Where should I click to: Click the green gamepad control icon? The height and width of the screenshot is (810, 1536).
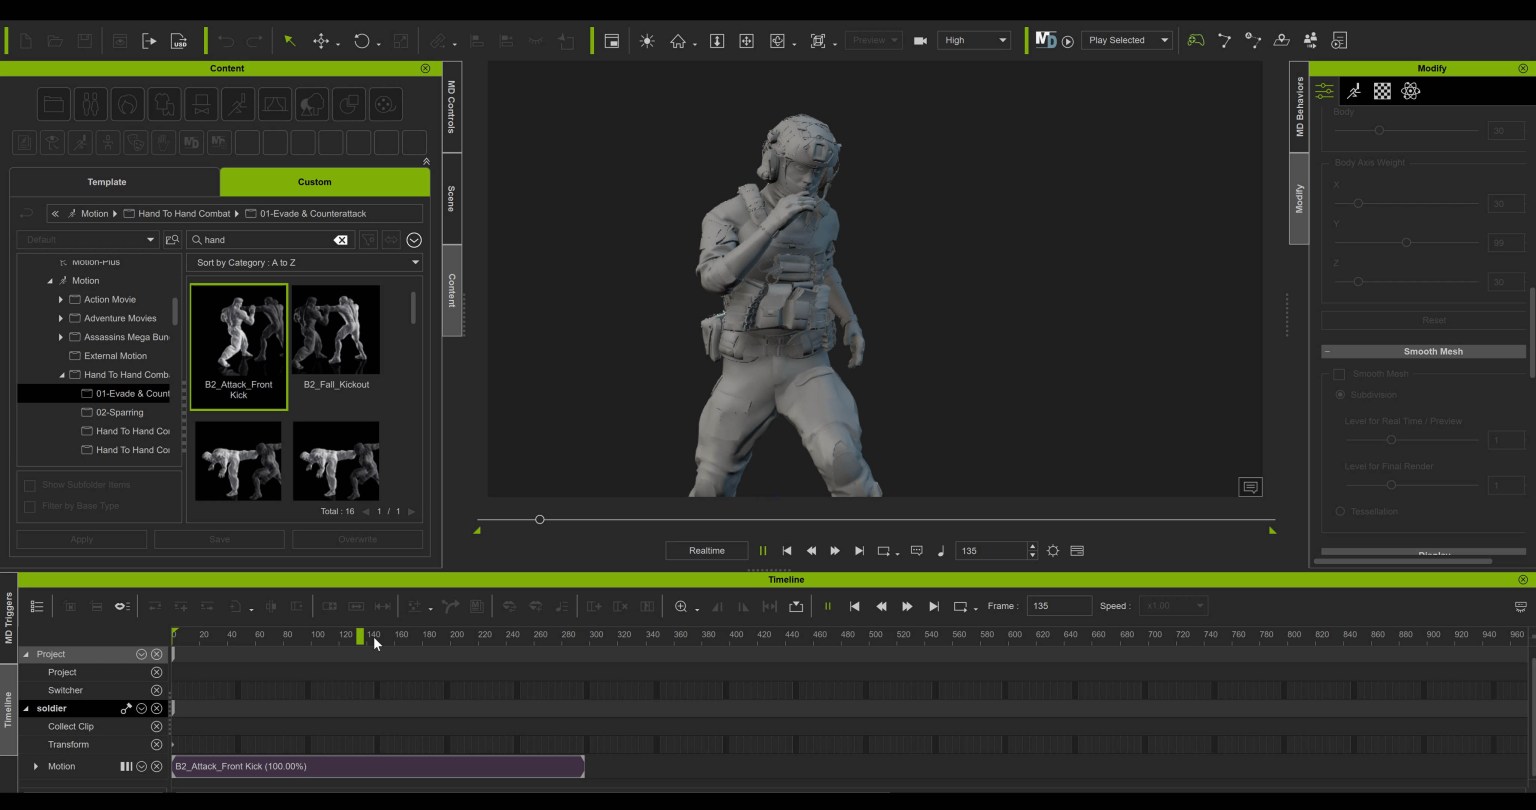1196,41
